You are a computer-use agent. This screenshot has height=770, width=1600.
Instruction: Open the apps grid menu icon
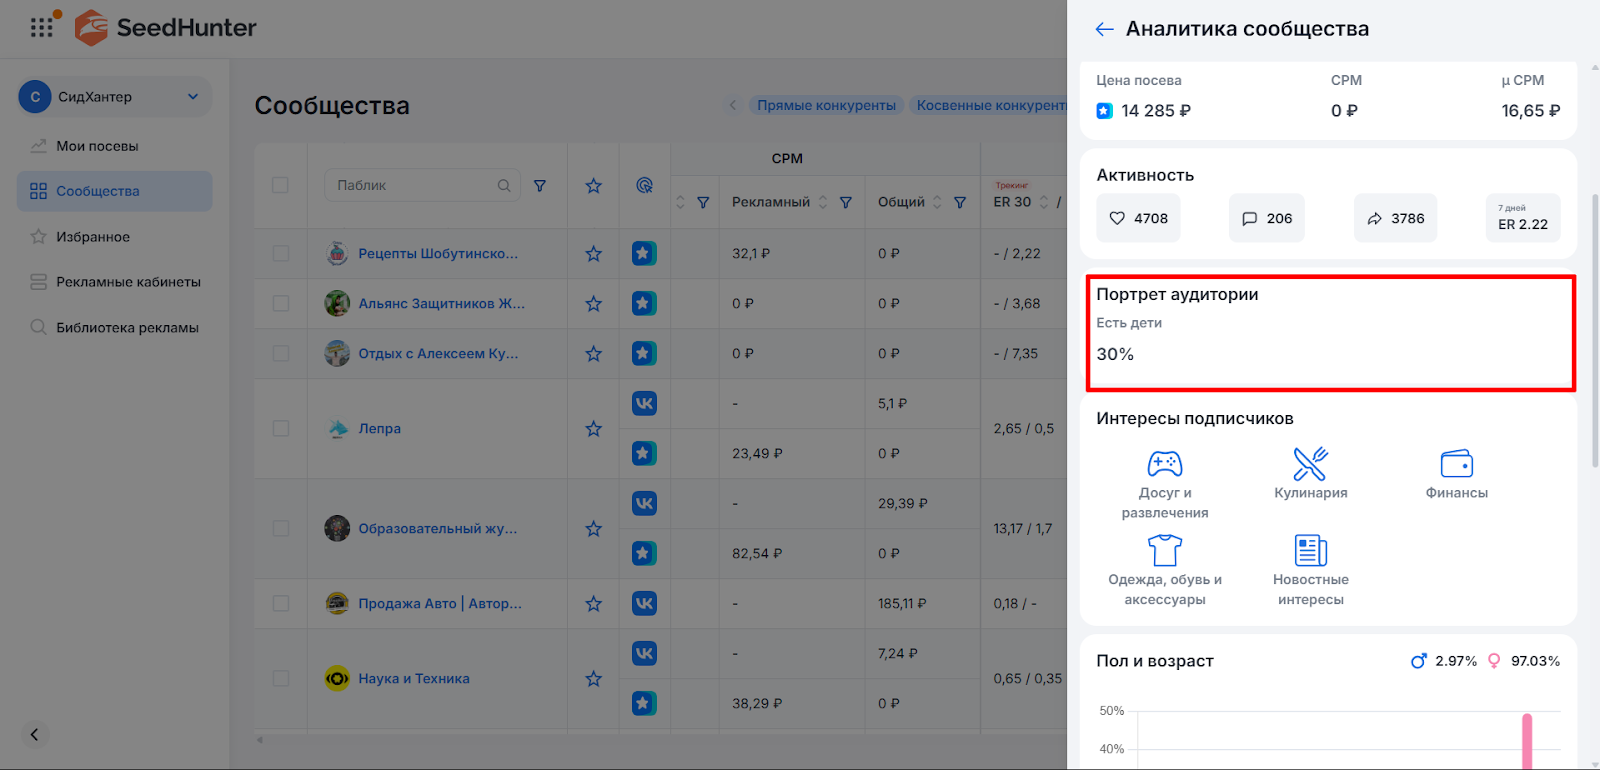[x=42, y=27]
